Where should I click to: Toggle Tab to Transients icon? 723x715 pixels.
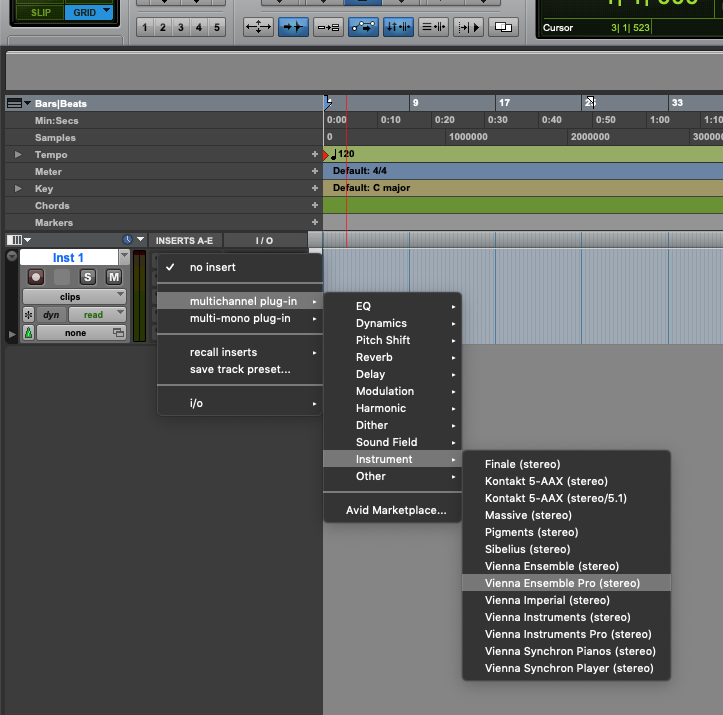point(293,27)
